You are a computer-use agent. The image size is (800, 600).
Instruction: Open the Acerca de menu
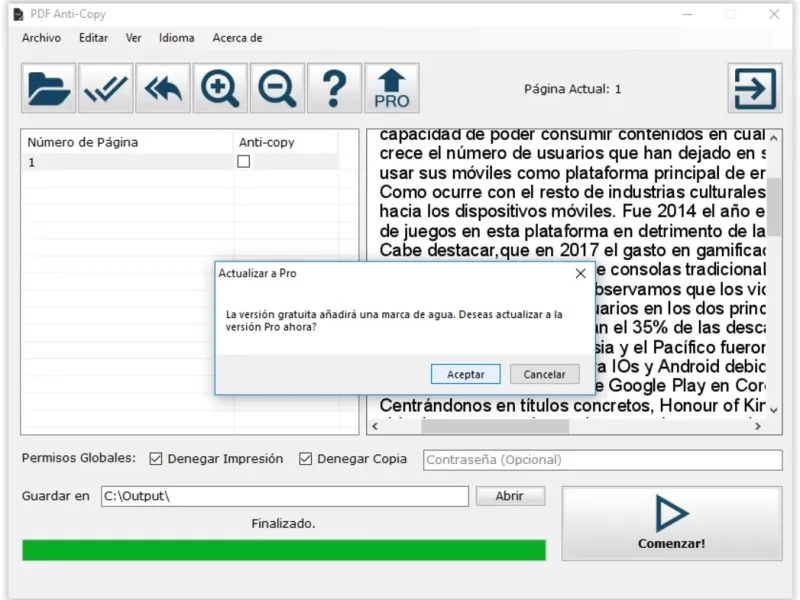(237, 38)
